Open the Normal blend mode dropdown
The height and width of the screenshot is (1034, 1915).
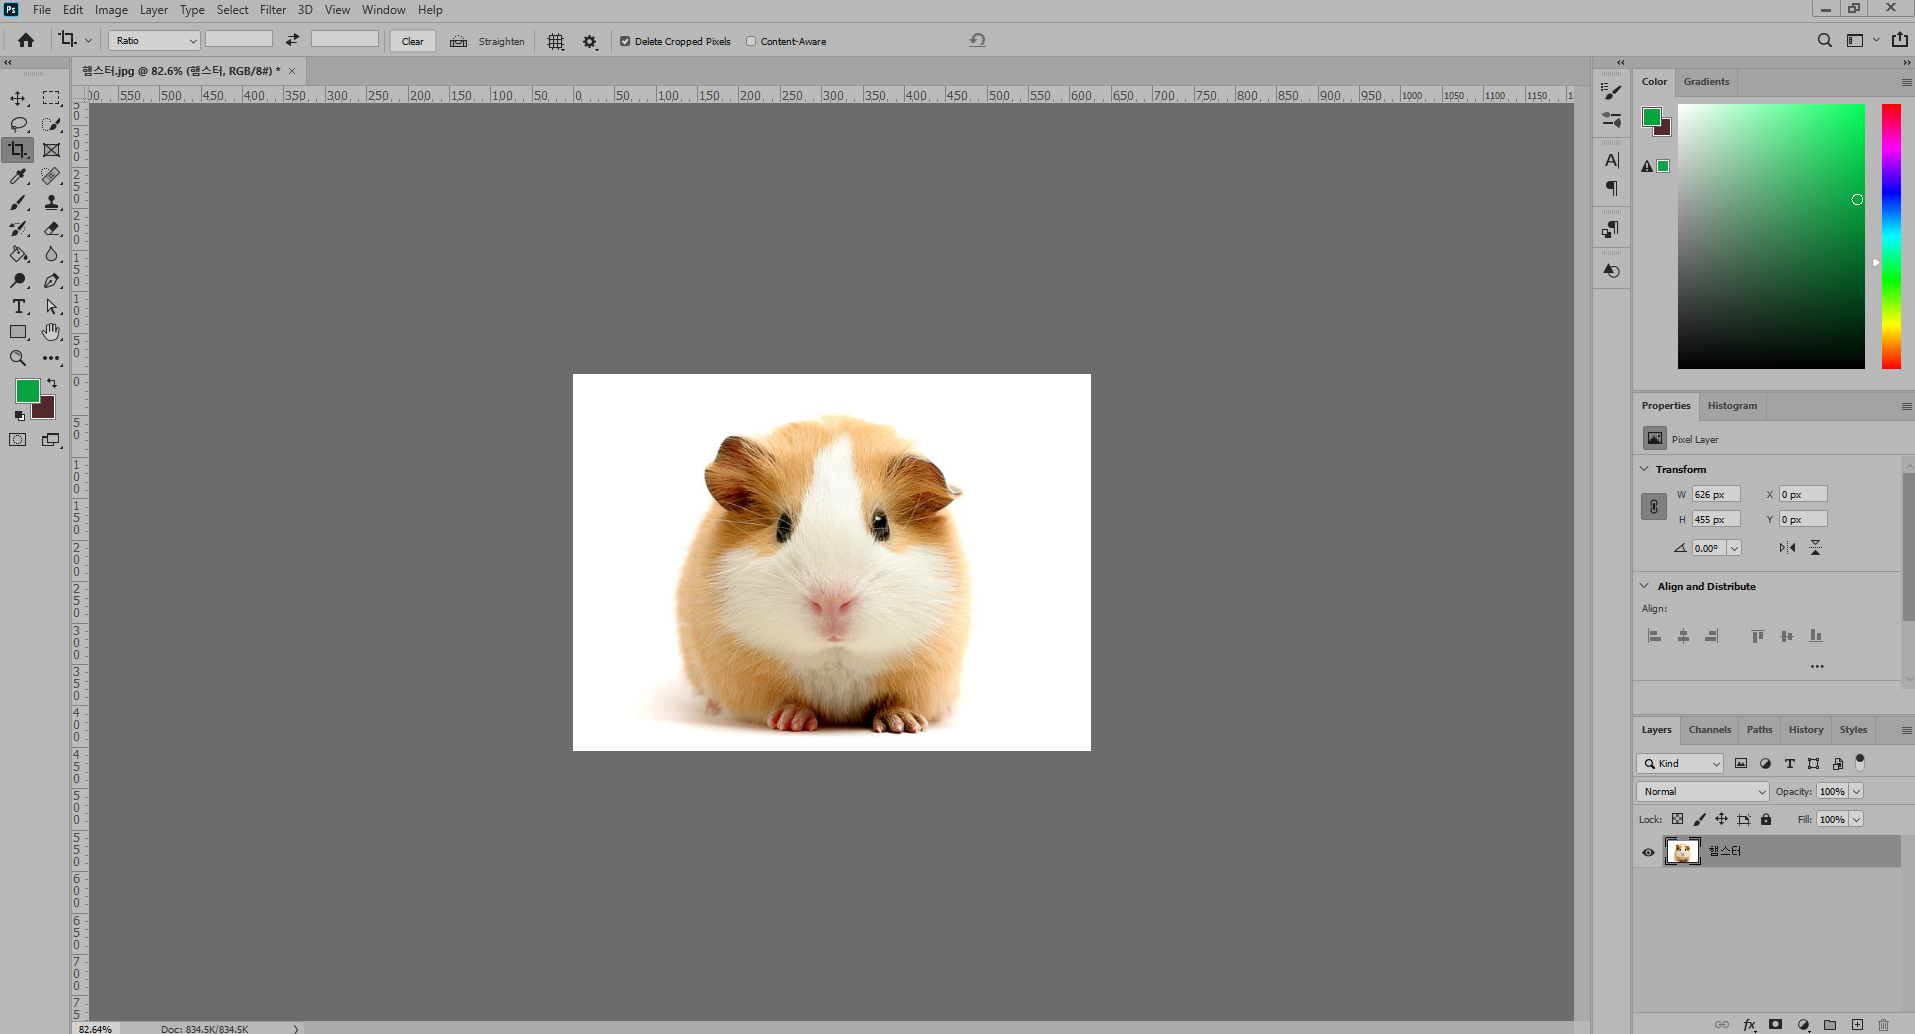[x=1703, y=791]
